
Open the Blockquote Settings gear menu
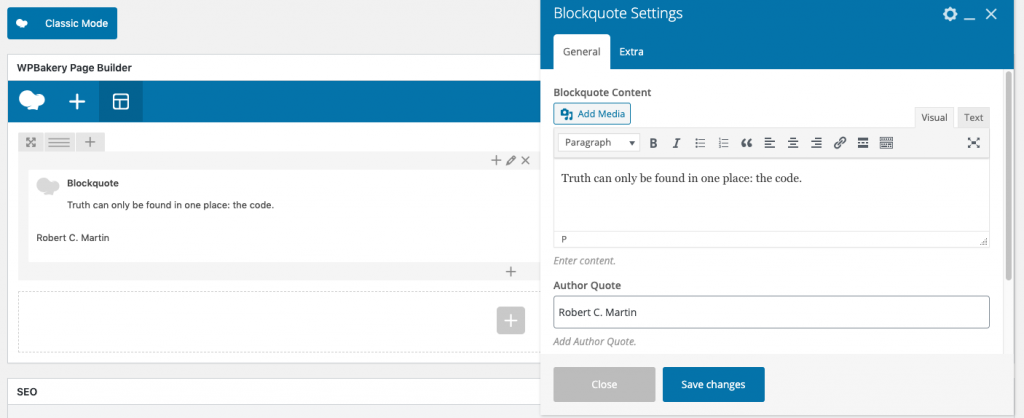click(x=950, y=14)
